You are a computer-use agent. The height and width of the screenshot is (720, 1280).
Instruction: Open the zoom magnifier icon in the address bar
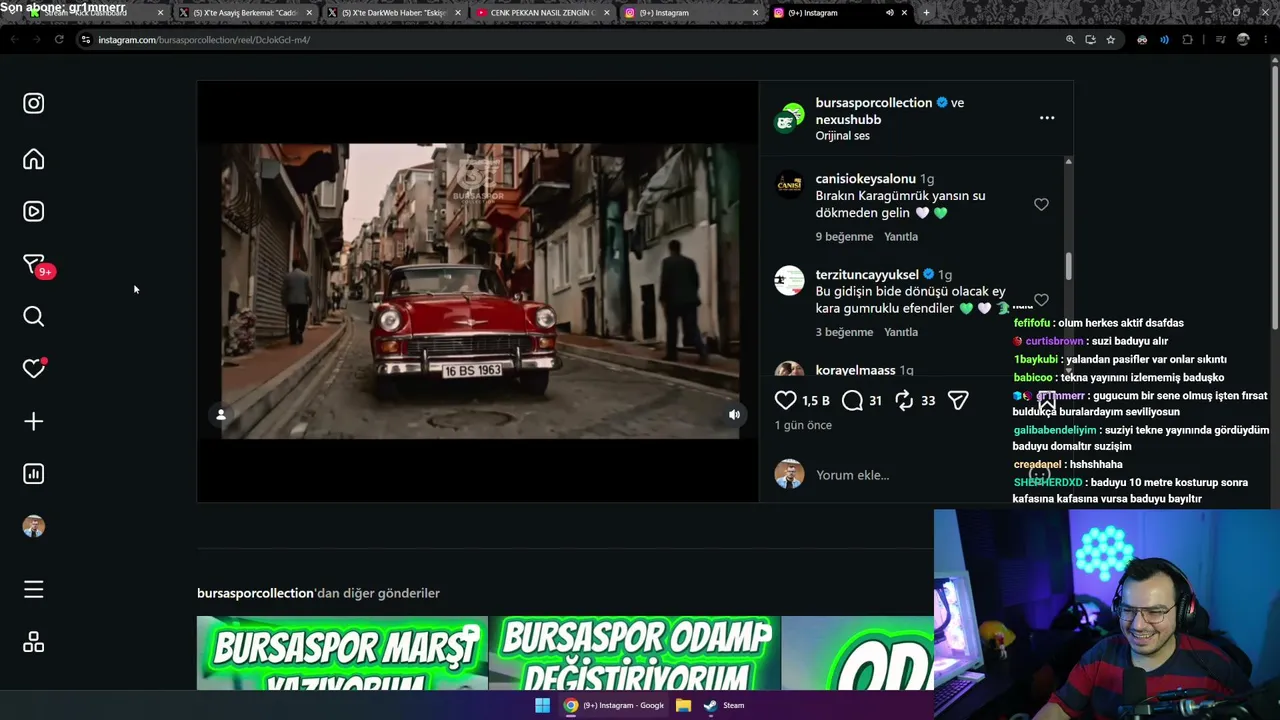1070,40
